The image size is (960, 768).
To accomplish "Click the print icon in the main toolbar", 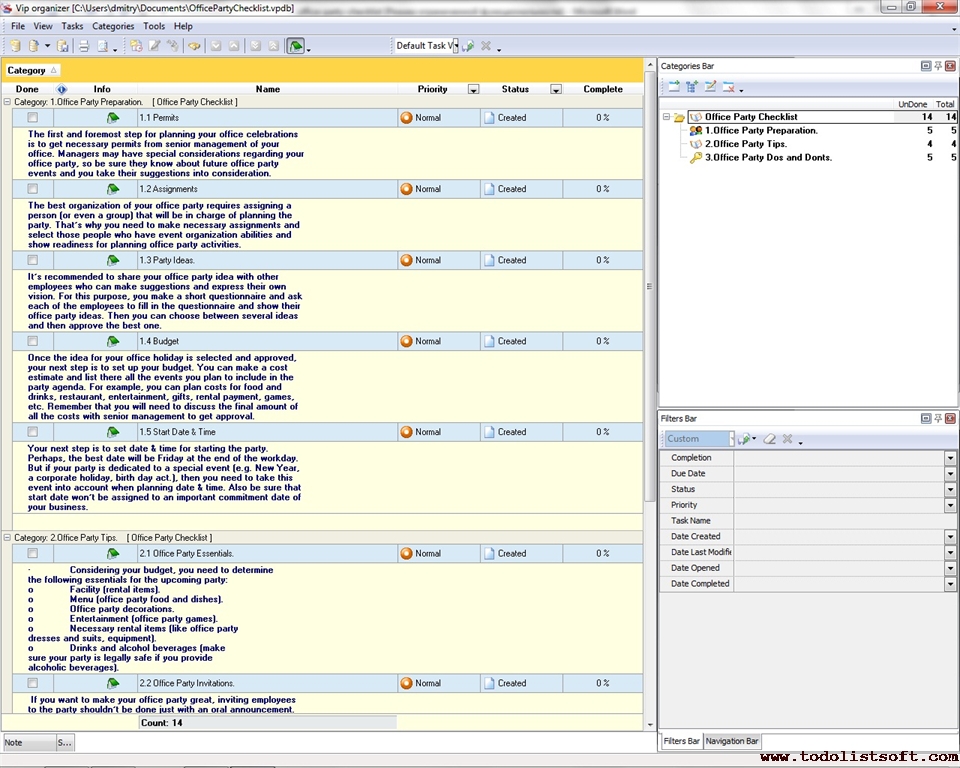I will [x=84, y=46].
